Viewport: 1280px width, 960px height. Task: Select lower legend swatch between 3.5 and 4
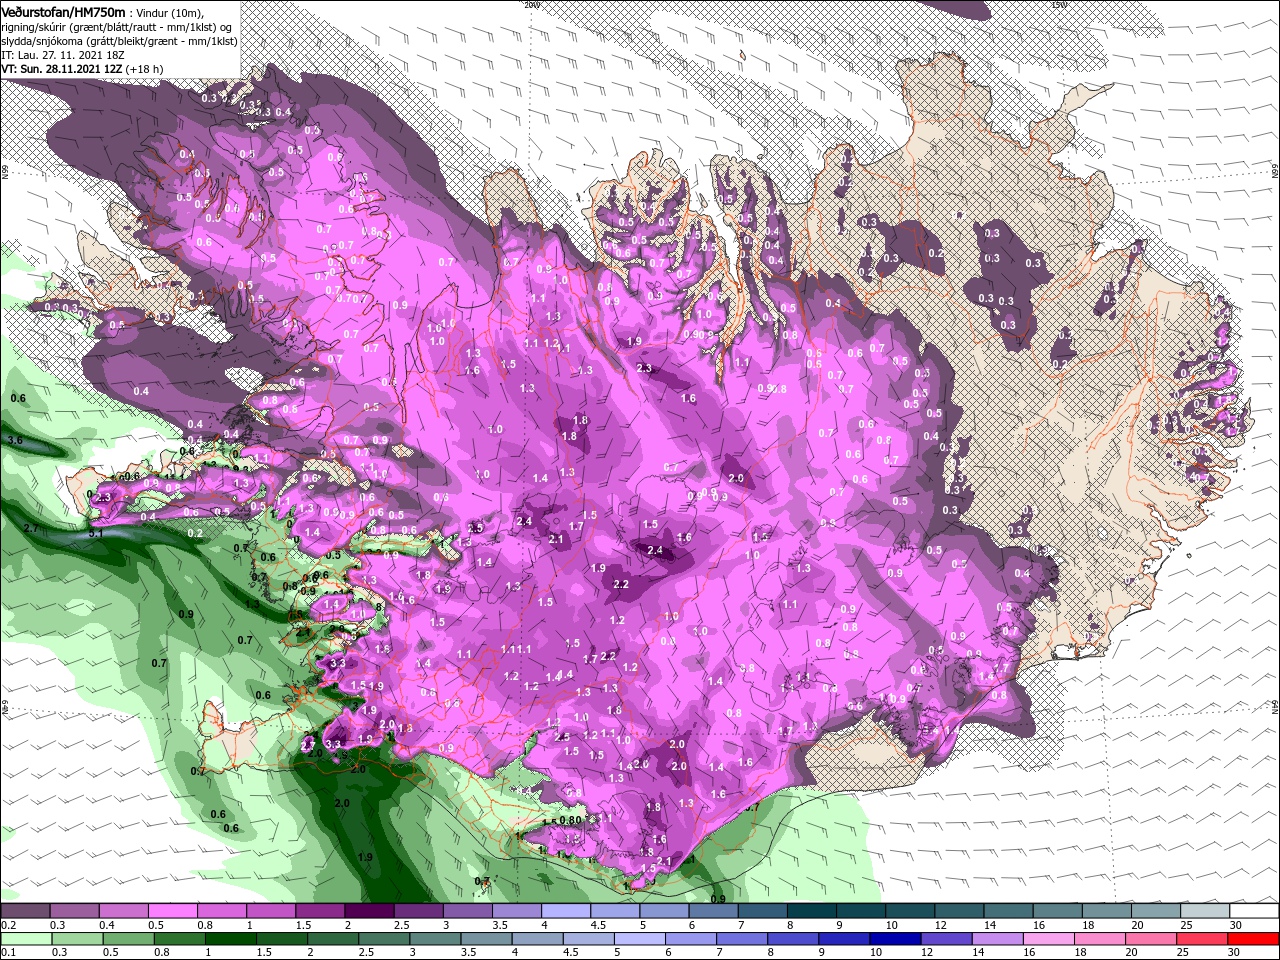click(486, 939)
